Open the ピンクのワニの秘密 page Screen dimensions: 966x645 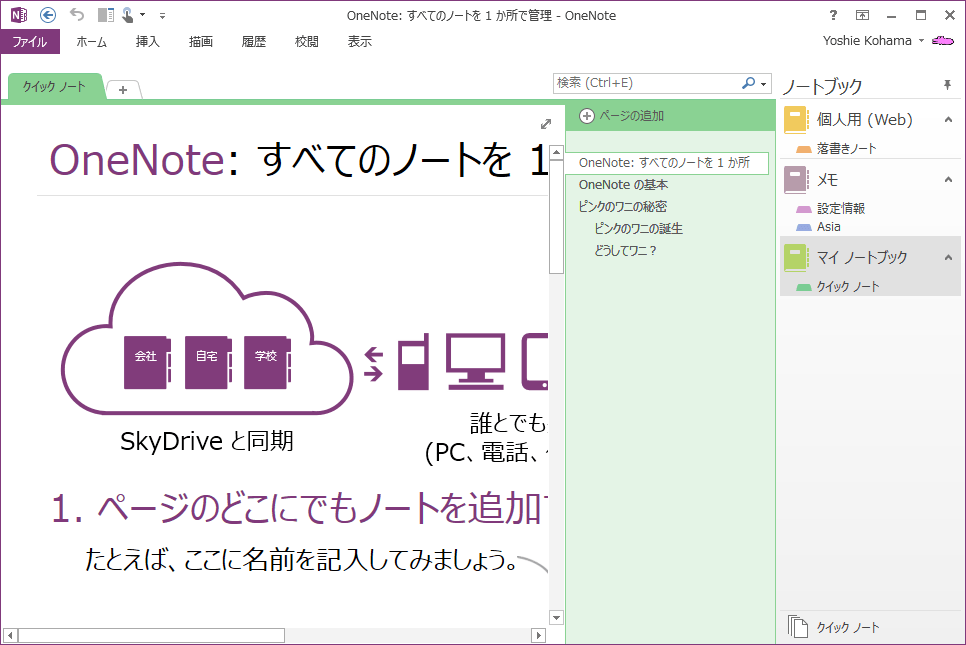click(622, 207)
